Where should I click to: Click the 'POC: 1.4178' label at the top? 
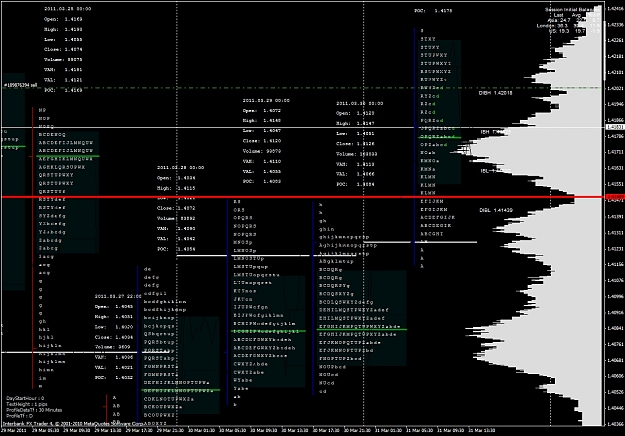pos(433,11)
